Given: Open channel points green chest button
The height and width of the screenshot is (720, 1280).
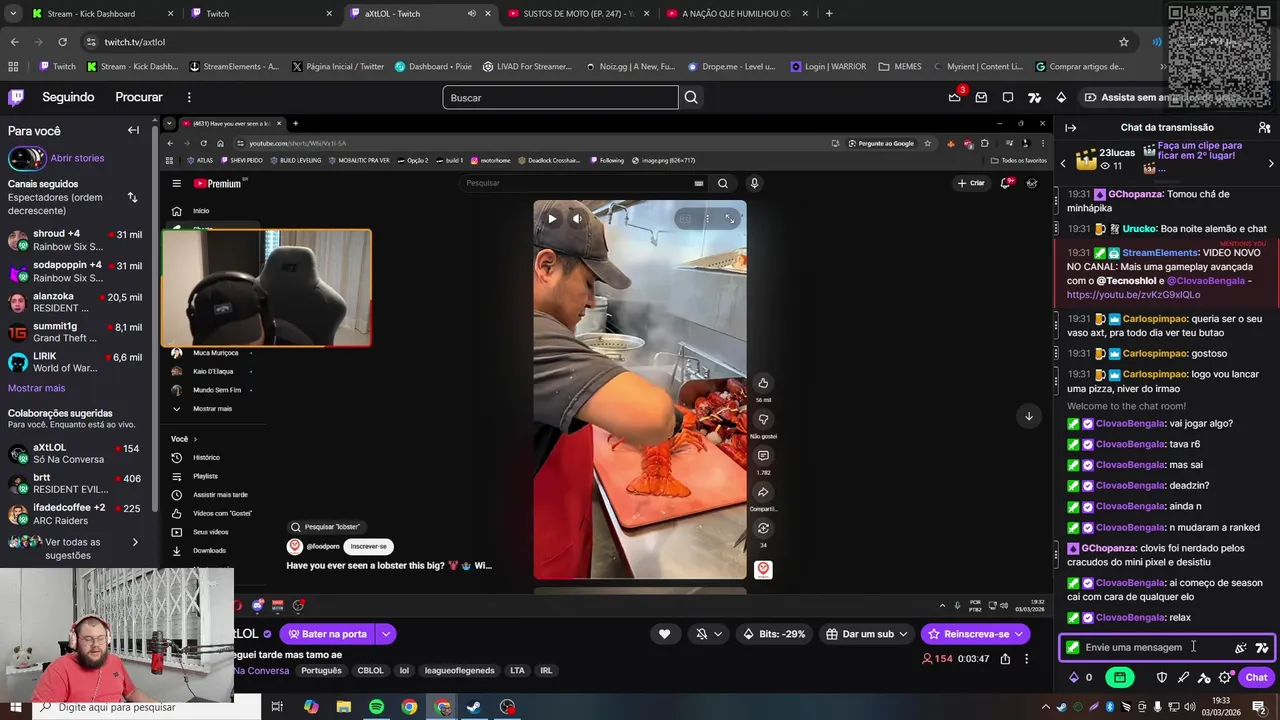Looking at the screenshot, I should 1119,677.
